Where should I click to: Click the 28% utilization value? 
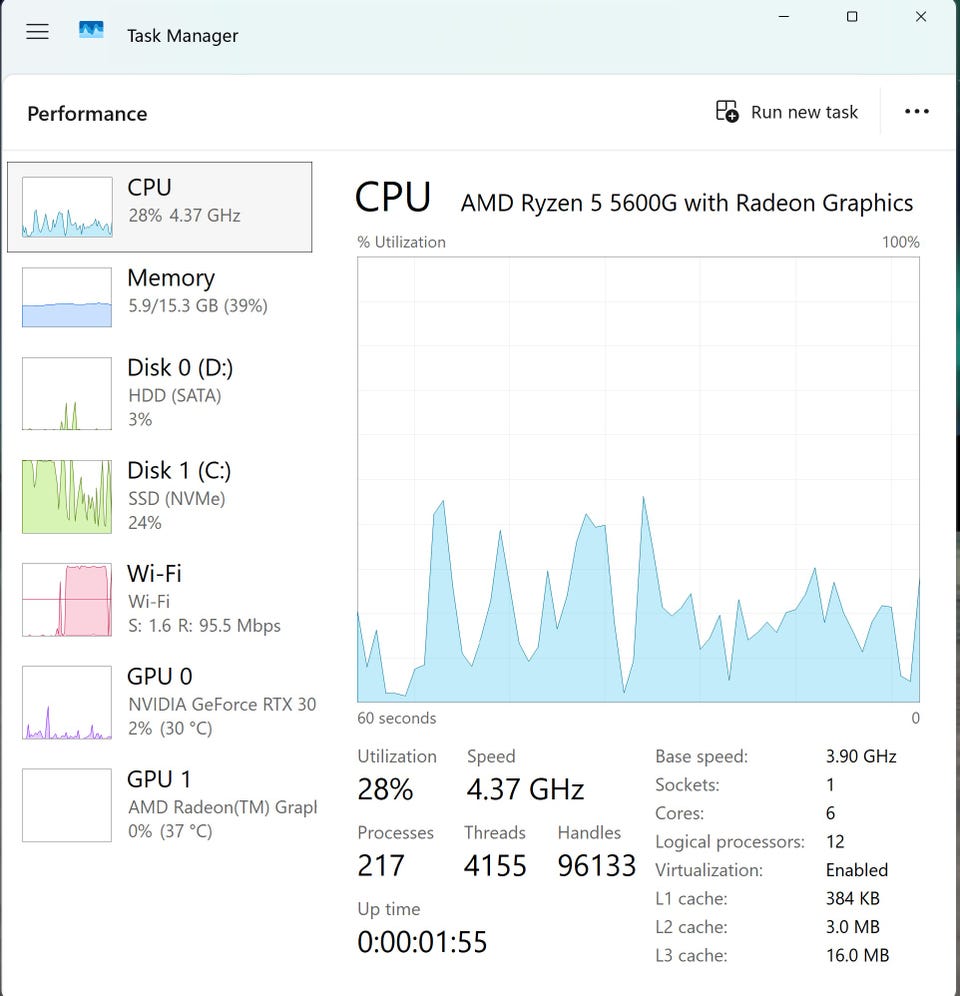[x=385, y=790]
